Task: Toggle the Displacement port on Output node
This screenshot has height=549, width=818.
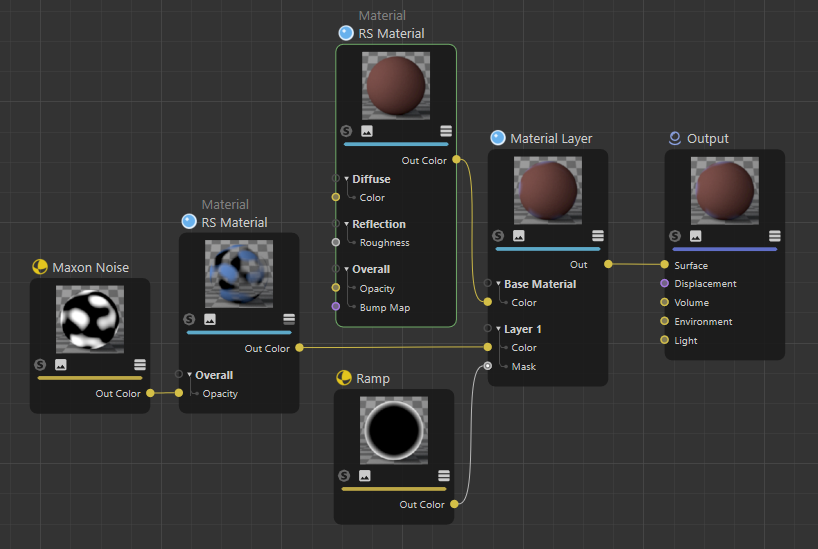Action: 664,284
